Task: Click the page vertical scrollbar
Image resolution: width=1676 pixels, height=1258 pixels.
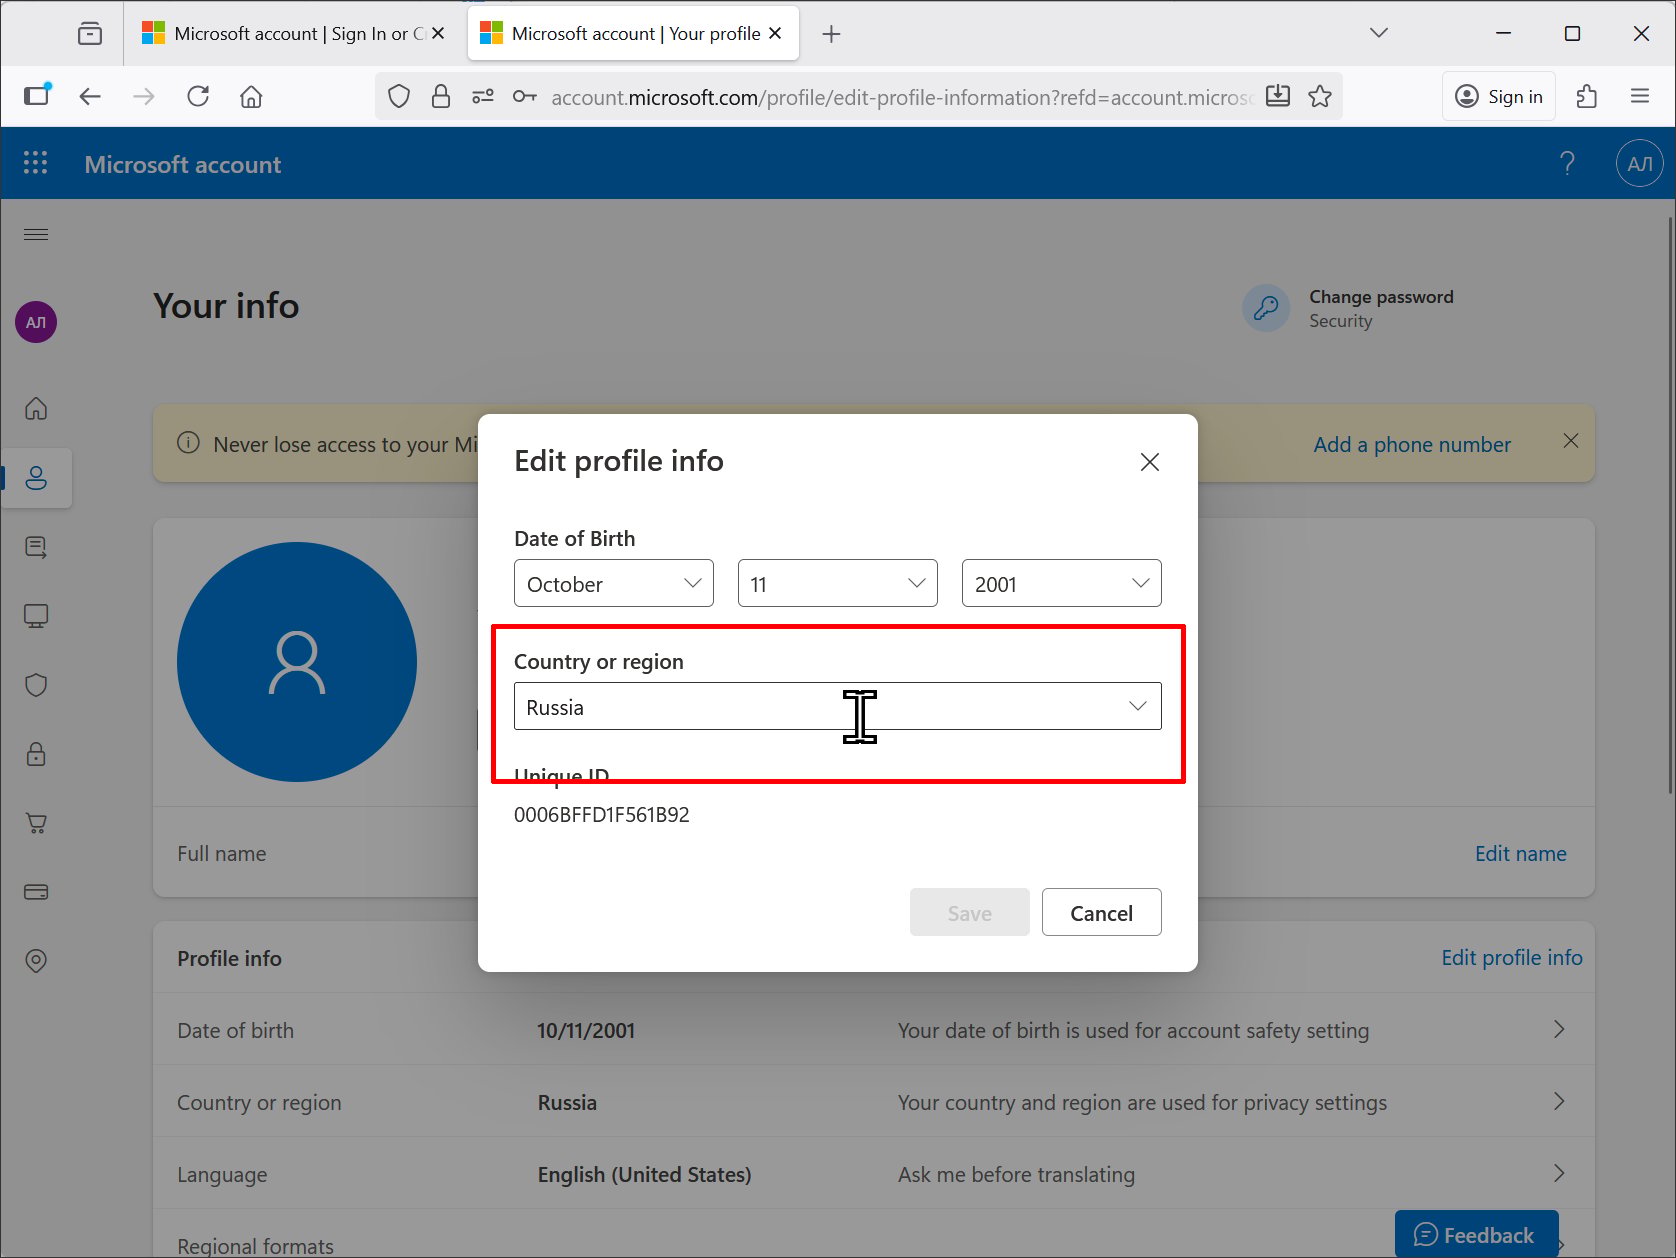Action: [x=1668, y=506]
